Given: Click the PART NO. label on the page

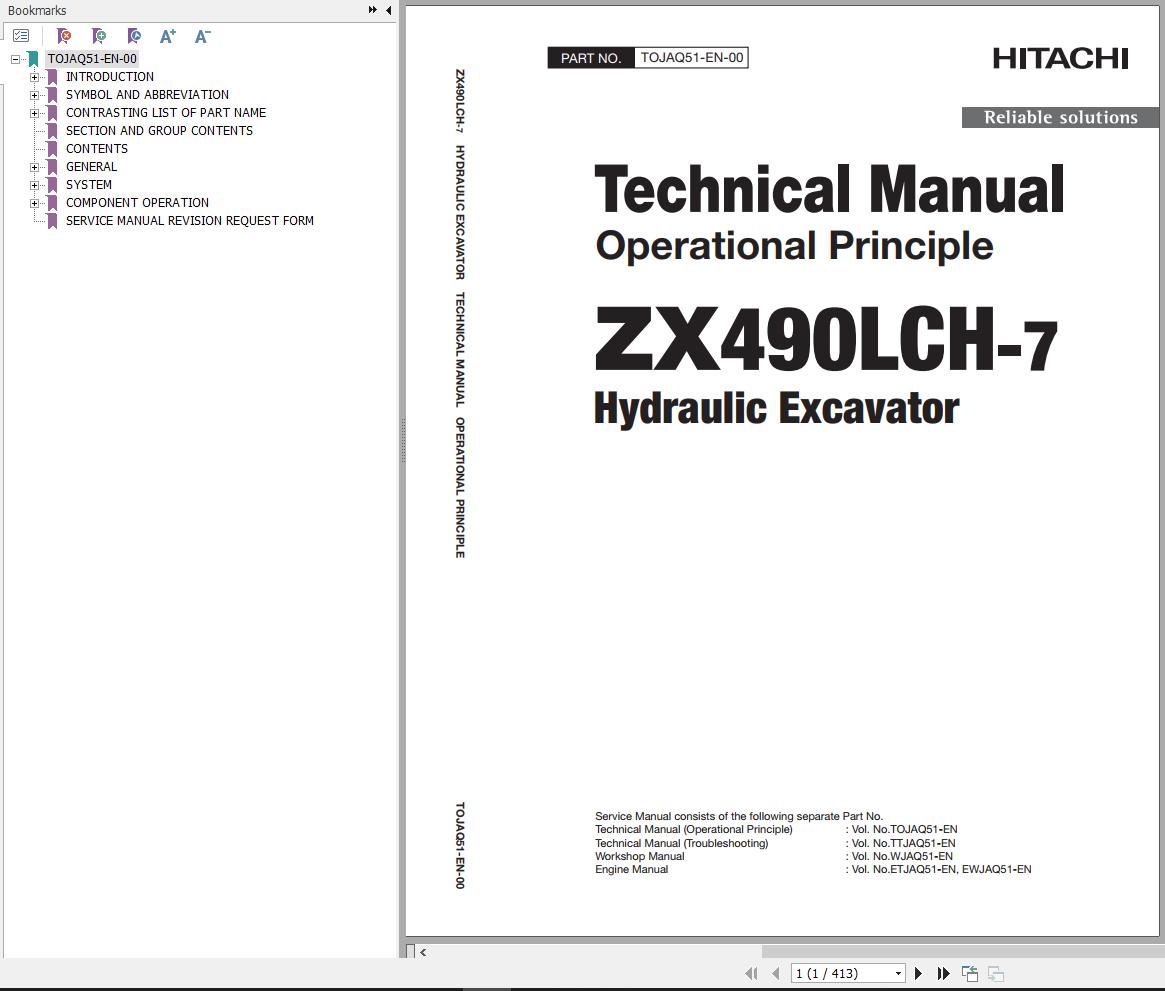Looking at the screenshot, I should pos(591,58).
